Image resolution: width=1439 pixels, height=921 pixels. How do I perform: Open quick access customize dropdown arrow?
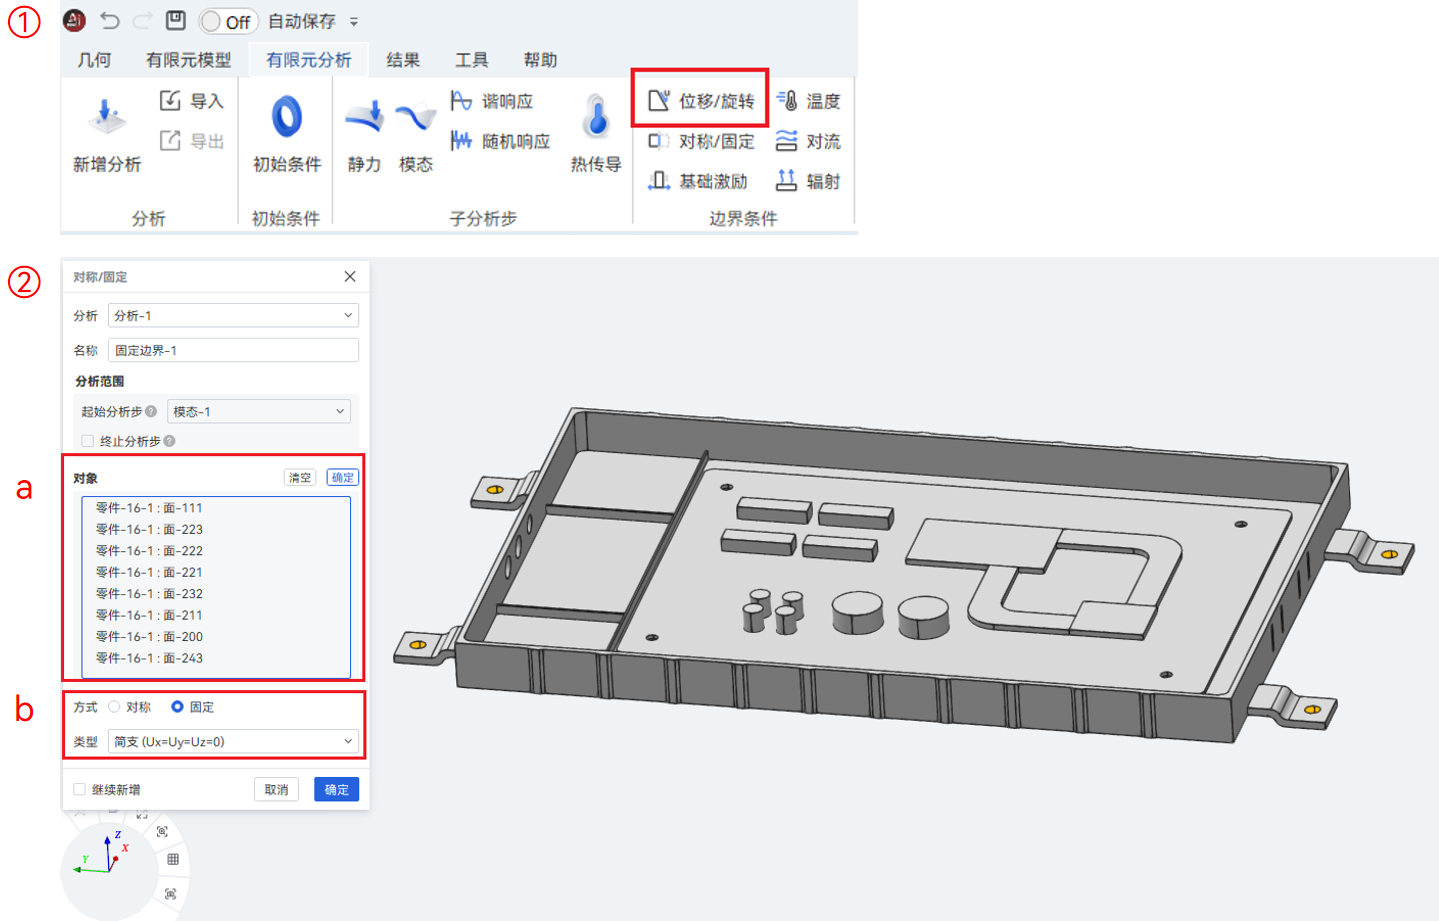354,21
